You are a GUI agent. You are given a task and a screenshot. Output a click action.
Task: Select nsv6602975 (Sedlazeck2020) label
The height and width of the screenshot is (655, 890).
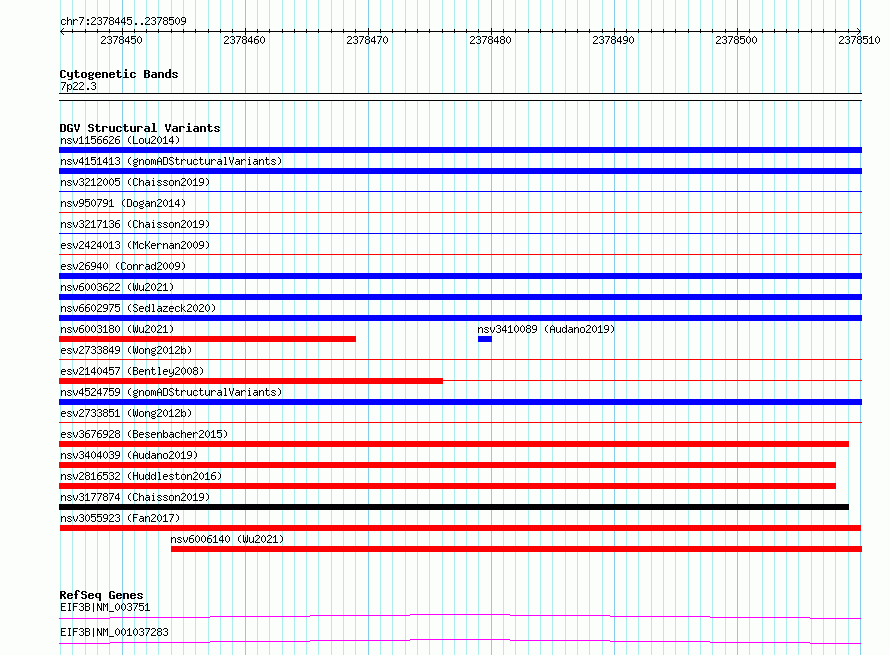(x=138, y=308)
